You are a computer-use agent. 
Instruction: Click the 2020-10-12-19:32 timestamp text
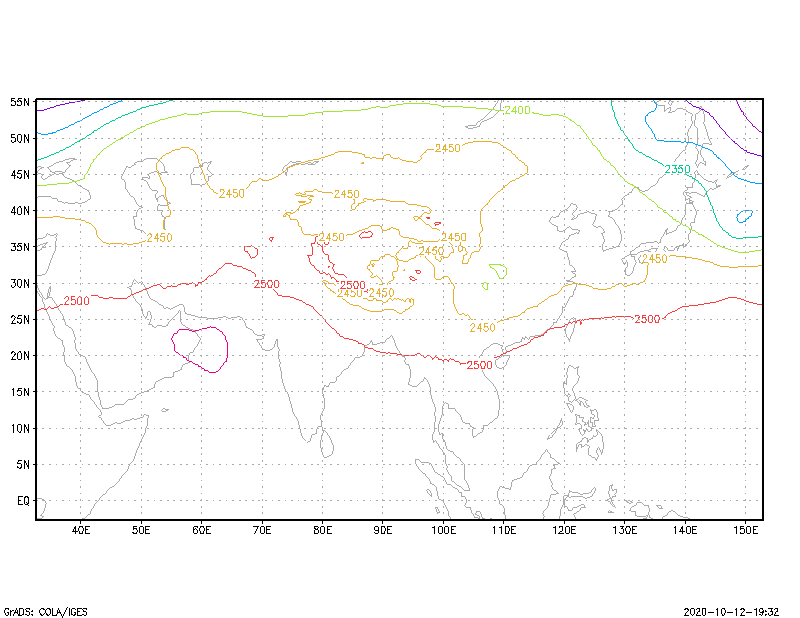pos(731,612)
